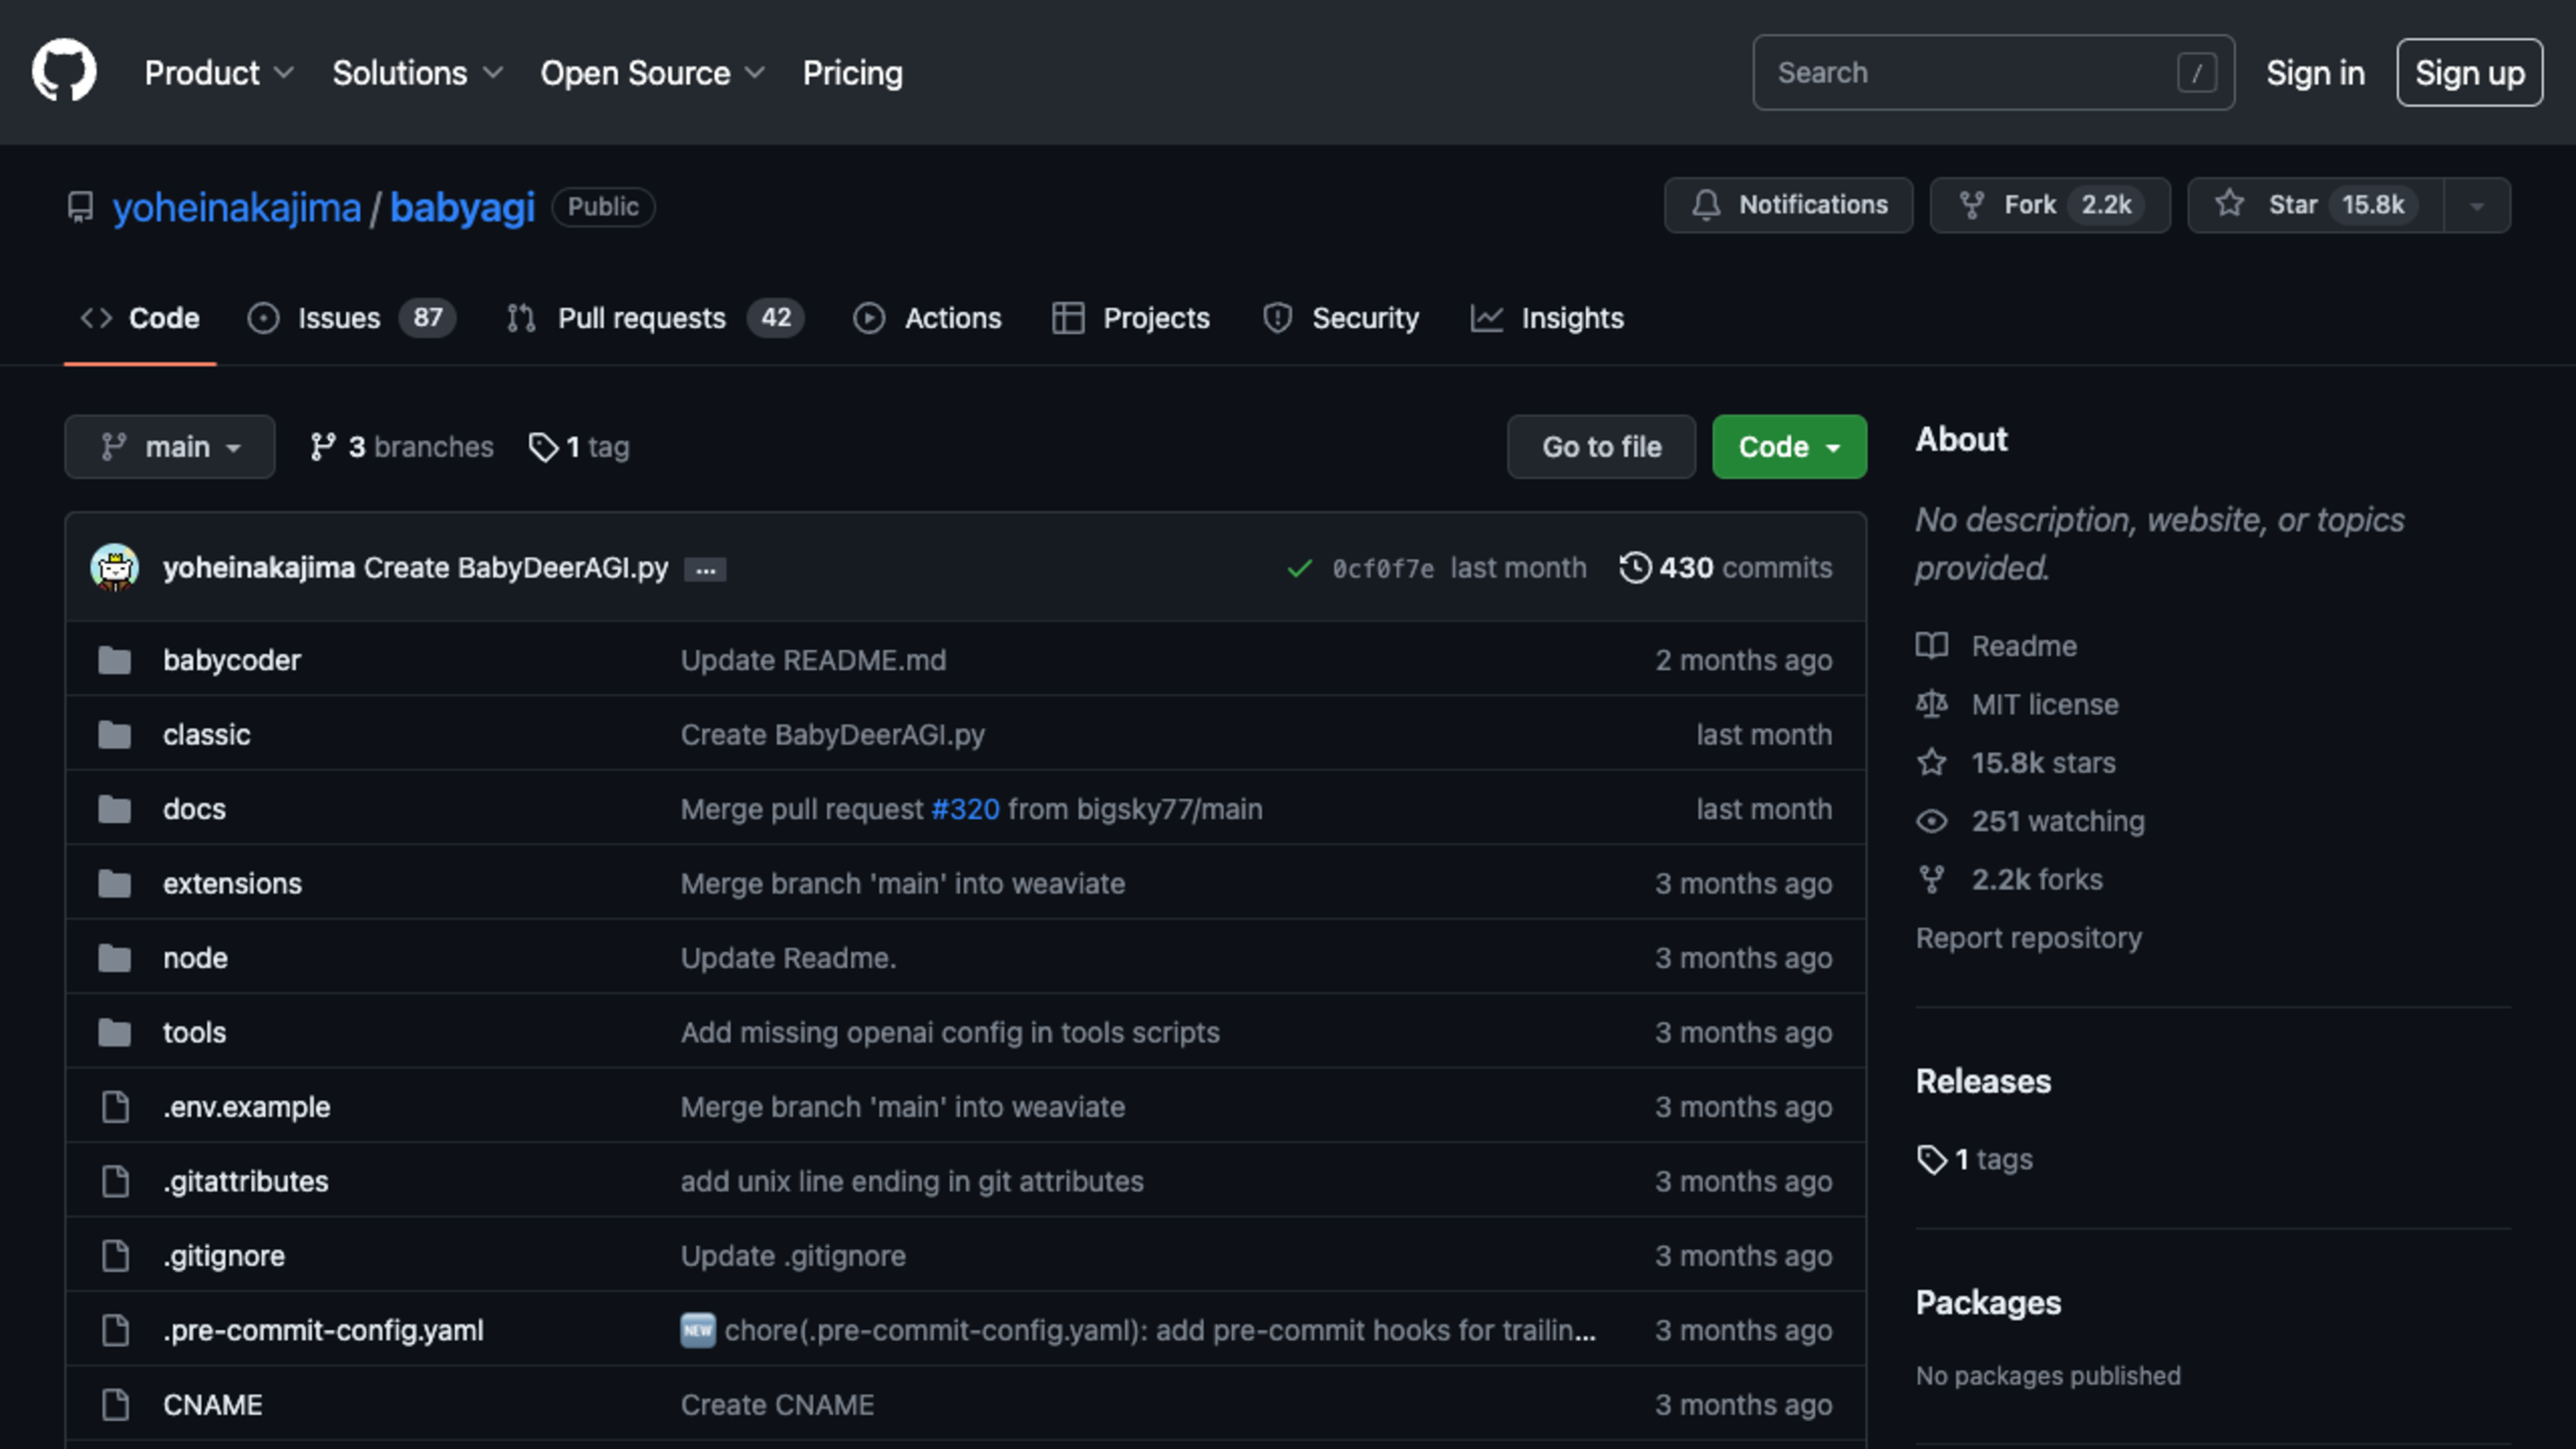Switch to the Actions tab
The image size is (2576, 1449).
click(x=927, y=318)
